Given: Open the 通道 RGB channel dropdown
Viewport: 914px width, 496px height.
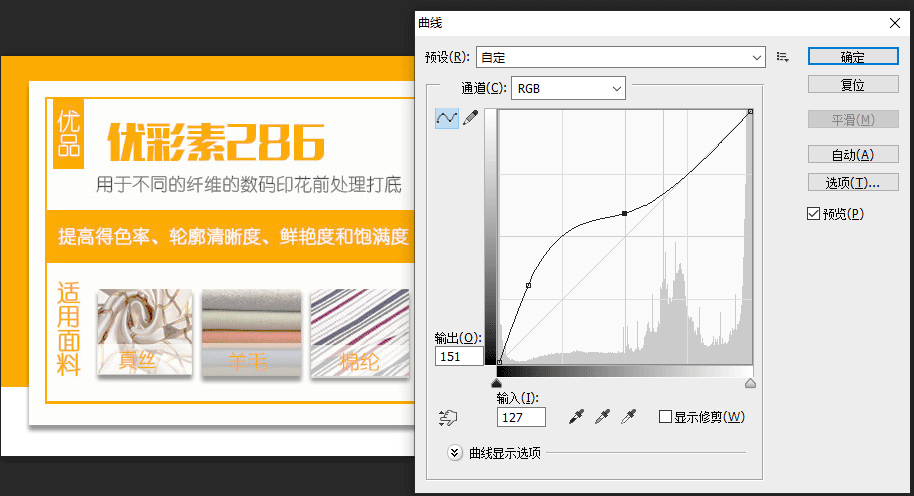Looking at the screenshot, I should click(568, 89).
